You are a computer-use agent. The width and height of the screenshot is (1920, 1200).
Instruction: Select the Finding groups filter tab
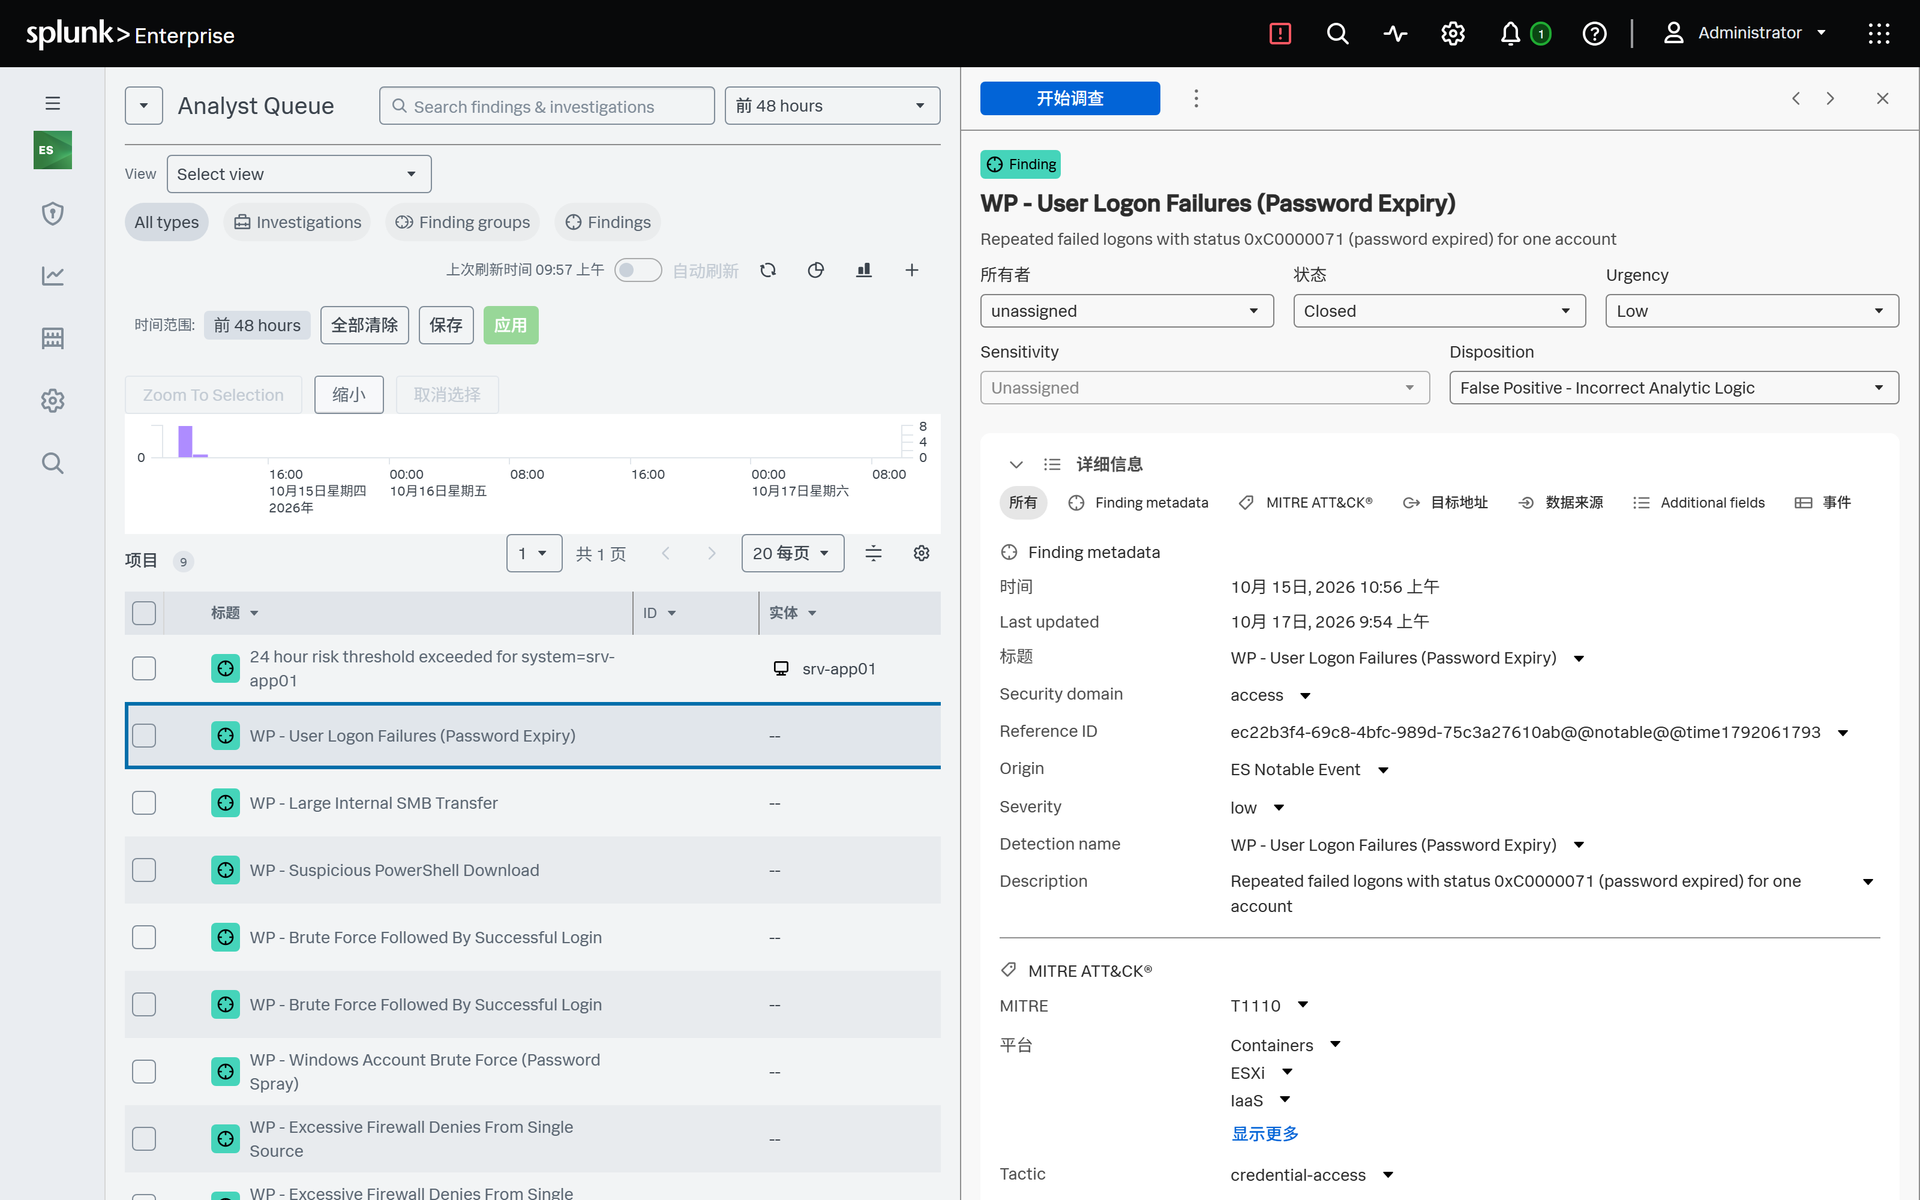click(463, 222)
